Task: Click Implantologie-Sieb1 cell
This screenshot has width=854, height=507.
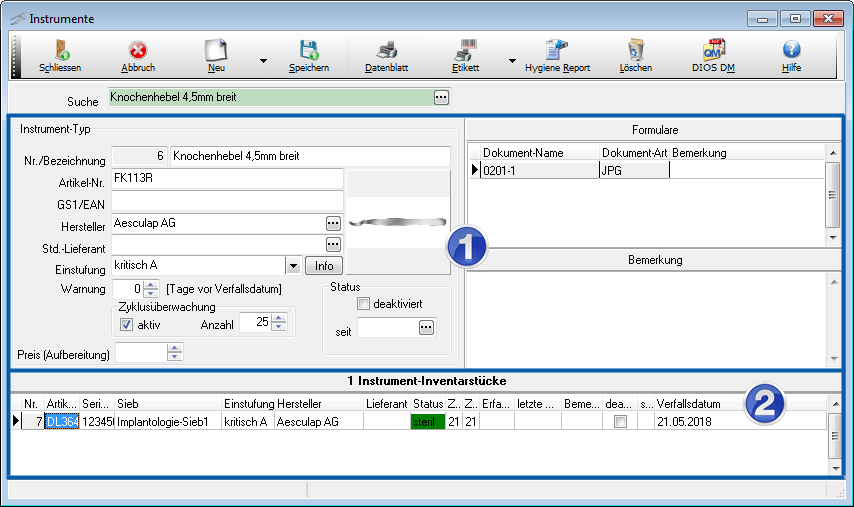Action: pos(168,422)
